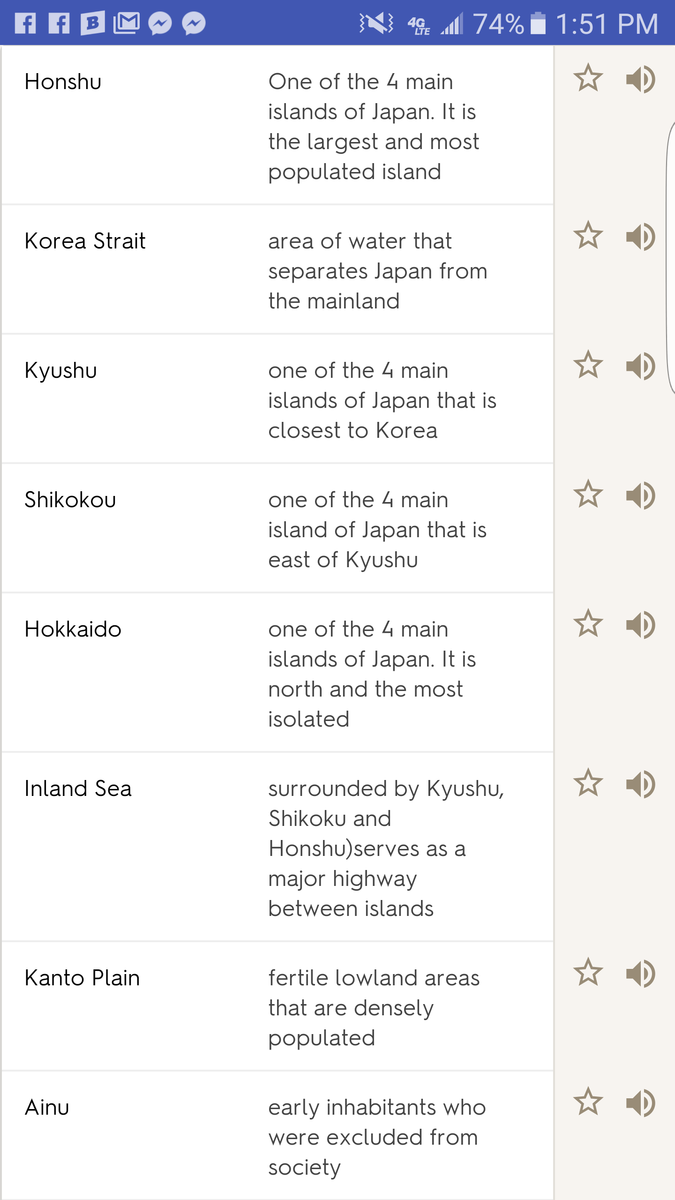
Task: Play audio for Inland Sea
Action: point(640,784)
